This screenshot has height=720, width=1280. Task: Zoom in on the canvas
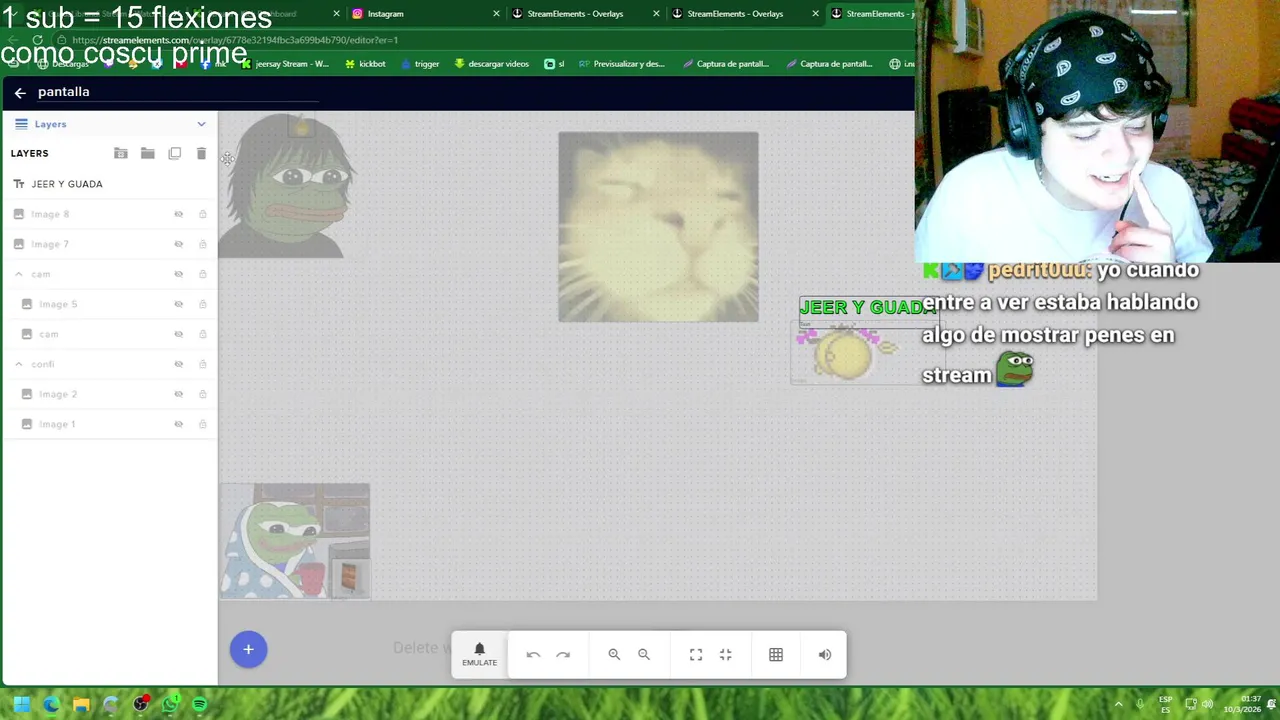[614, 655]
